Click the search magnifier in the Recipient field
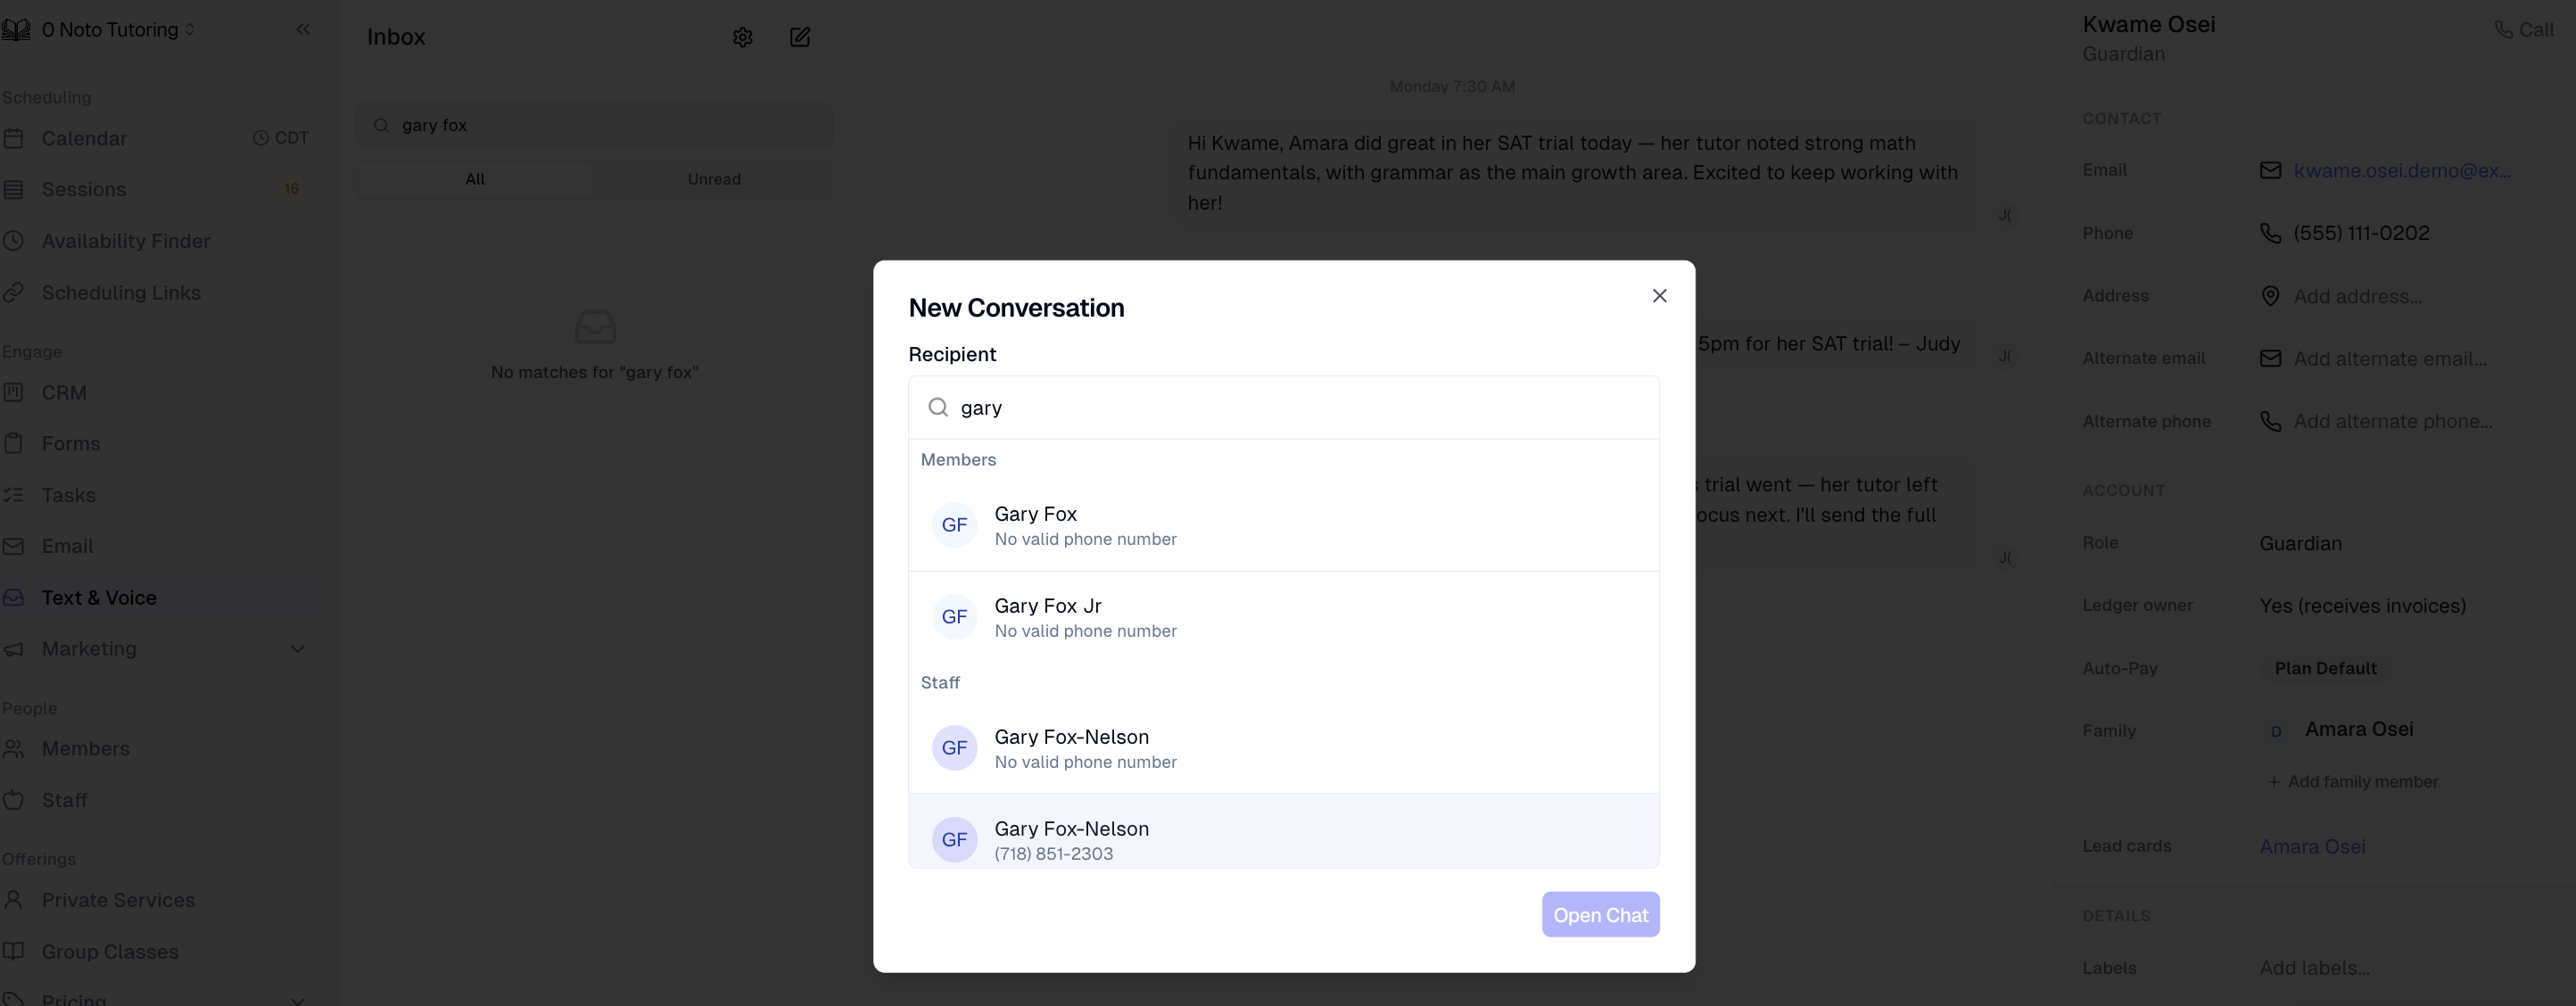This screenshot has height=1006, width=2576. point(938,407)
